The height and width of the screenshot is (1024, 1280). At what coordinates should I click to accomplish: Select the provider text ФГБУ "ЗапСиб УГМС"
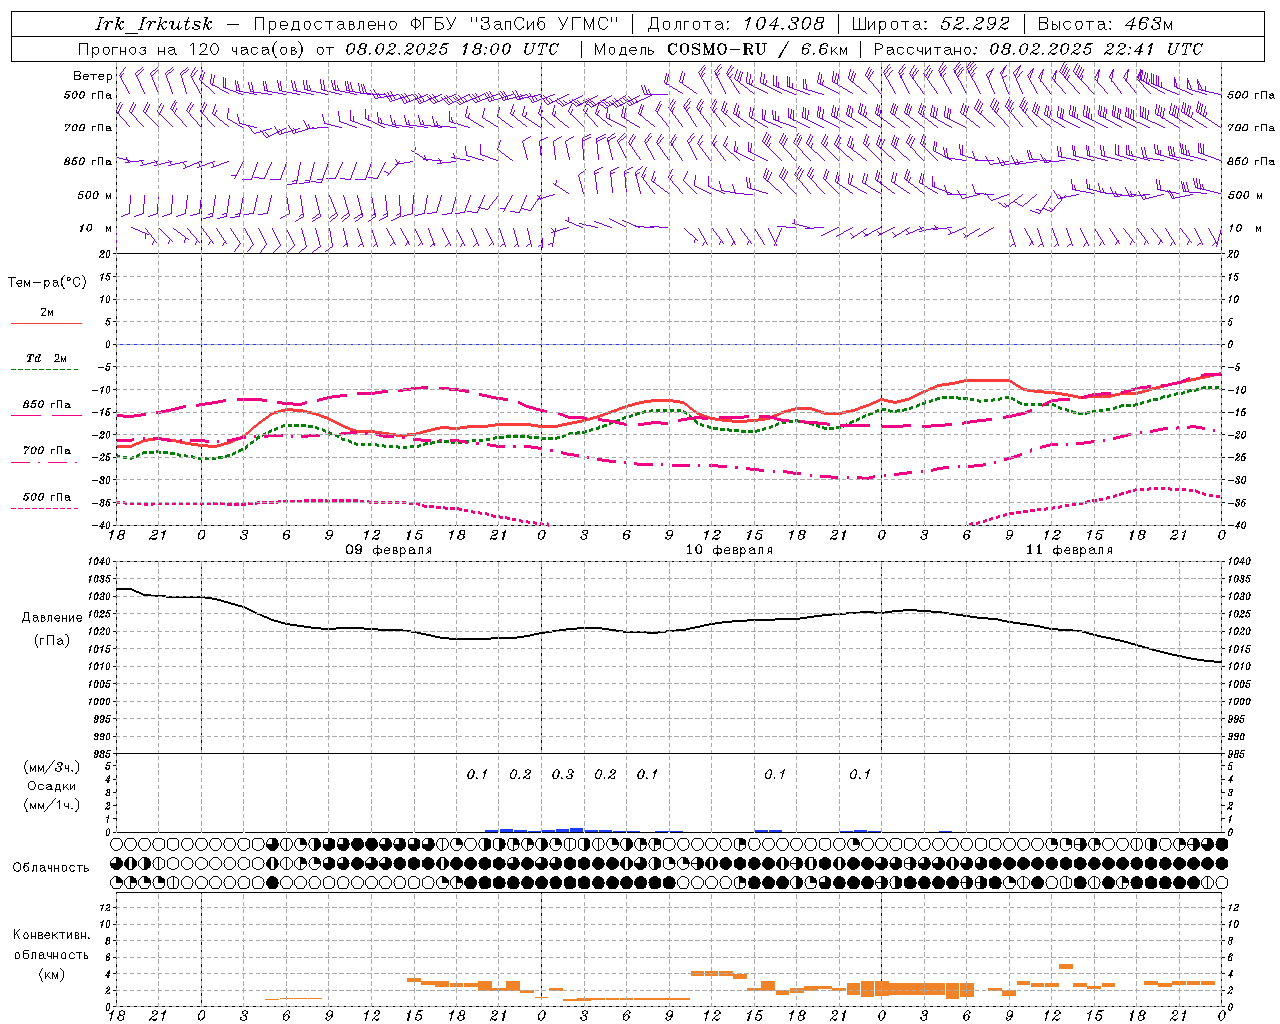coord(514,24)
